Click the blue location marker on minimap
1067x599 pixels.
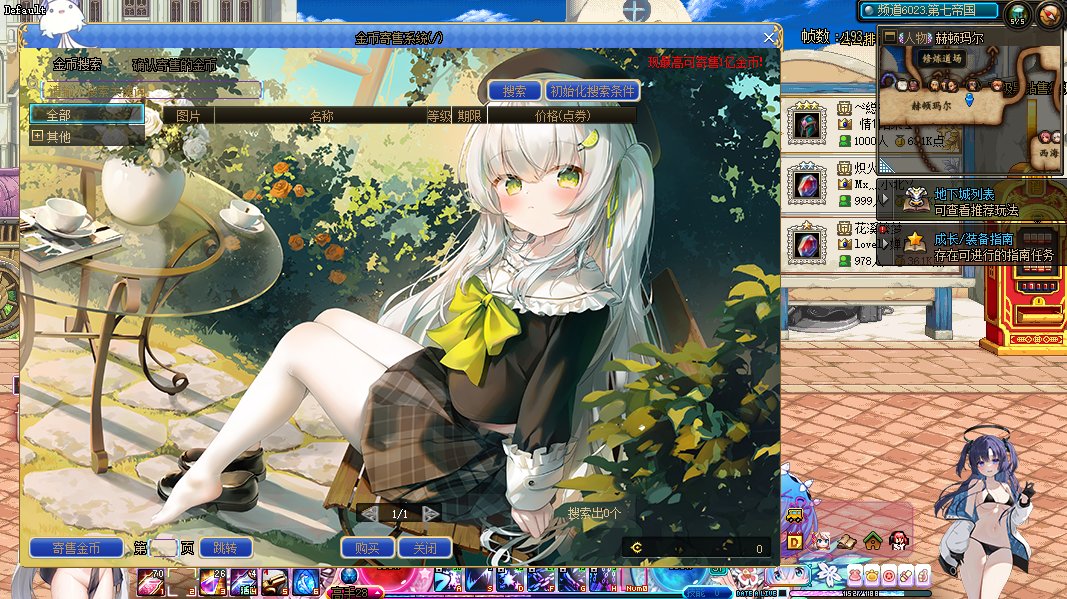970,100
